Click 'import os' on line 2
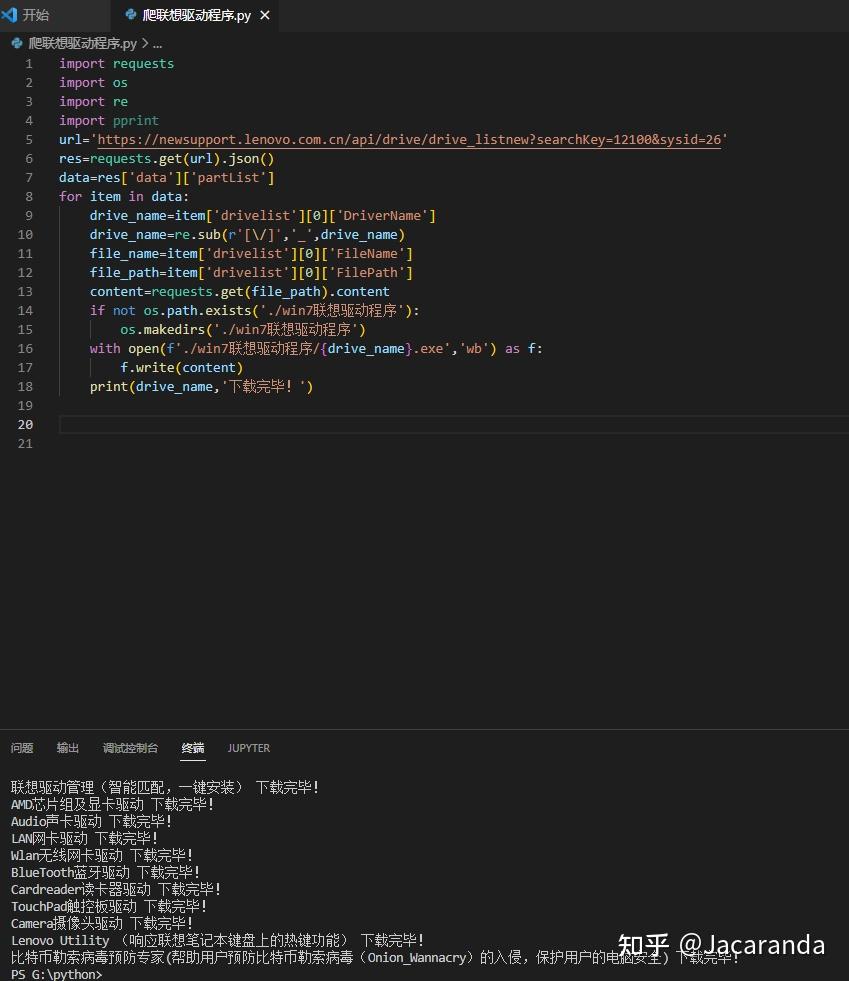Viewport: 849px width, 981px height. click(93, 83)
